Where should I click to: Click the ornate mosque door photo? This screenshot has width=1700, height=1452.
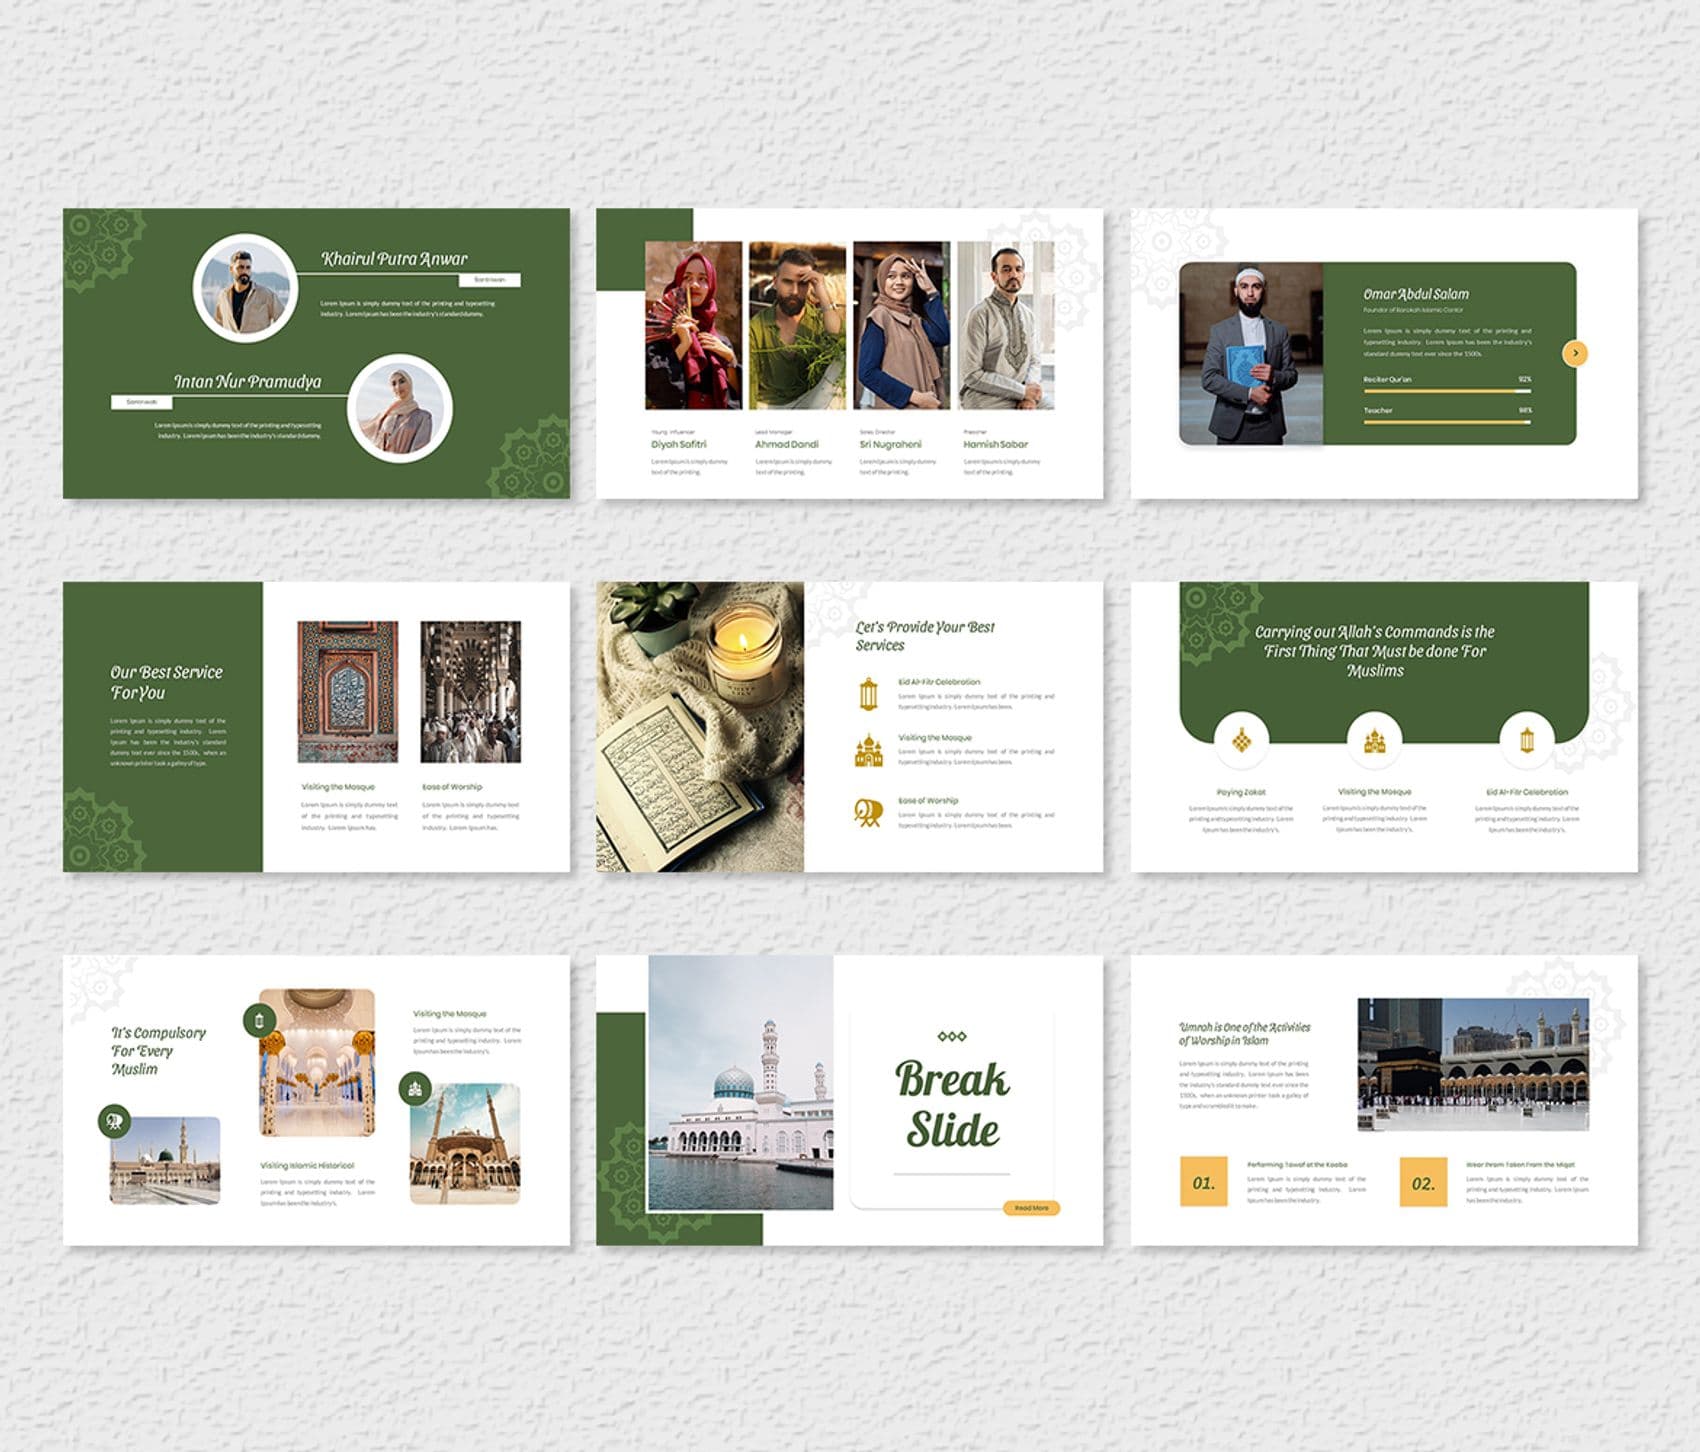click(348, 692)
